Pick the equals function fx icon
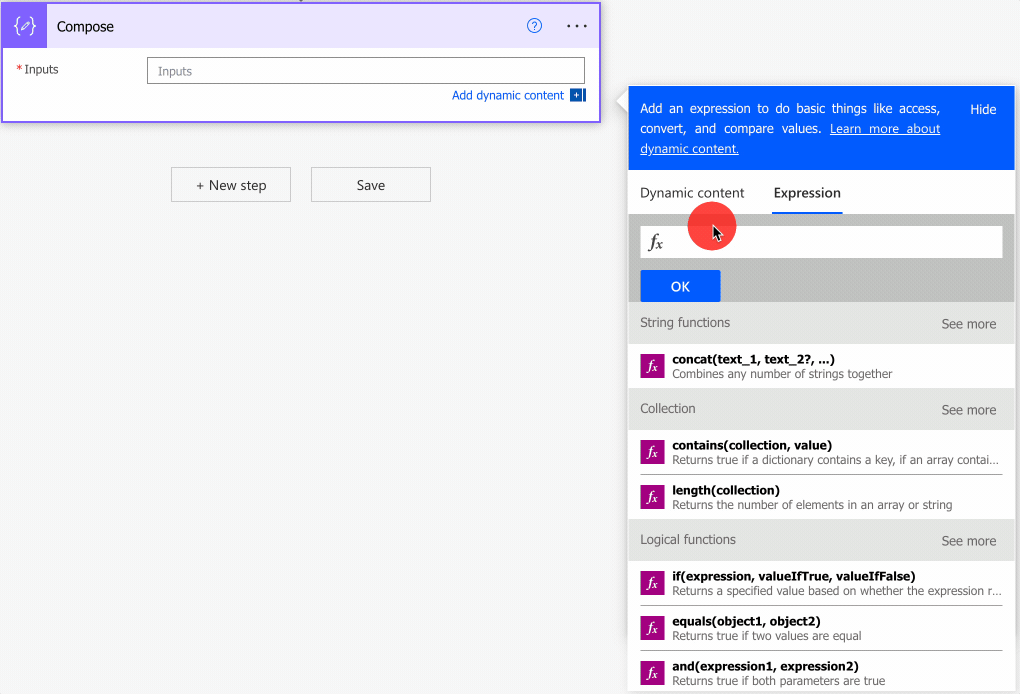The image size is (1020, 694). (x=652, y=628)
